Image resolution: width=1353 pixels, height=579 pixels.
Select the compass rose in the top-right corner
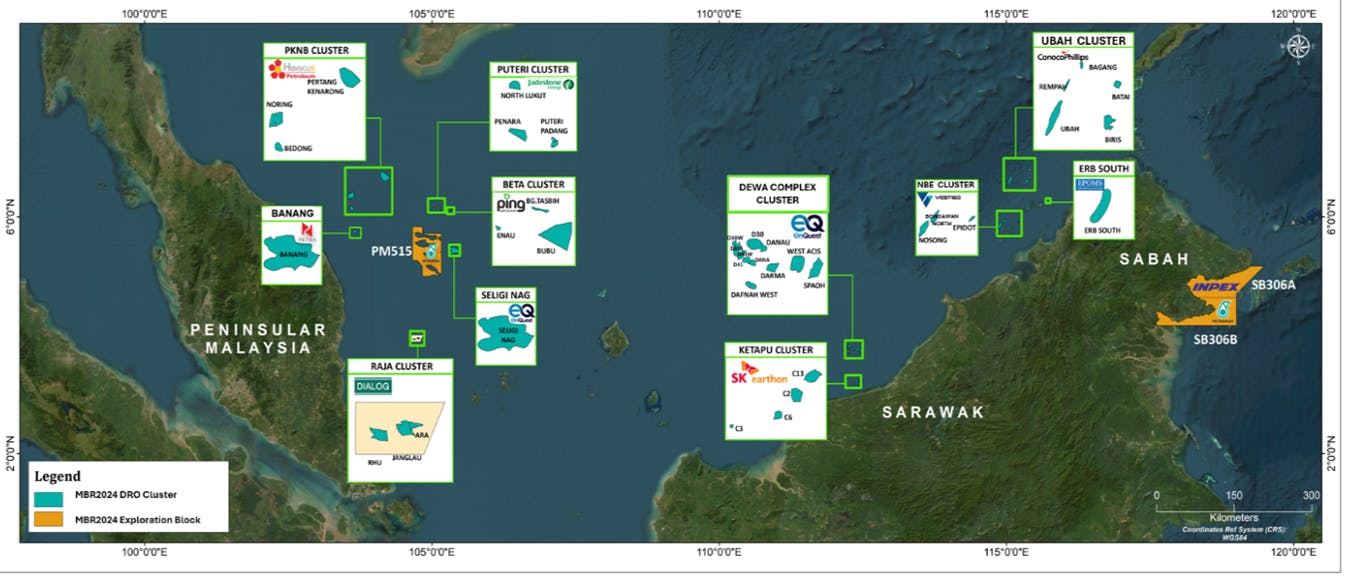pyautogui.click(x=1298, y=45)
